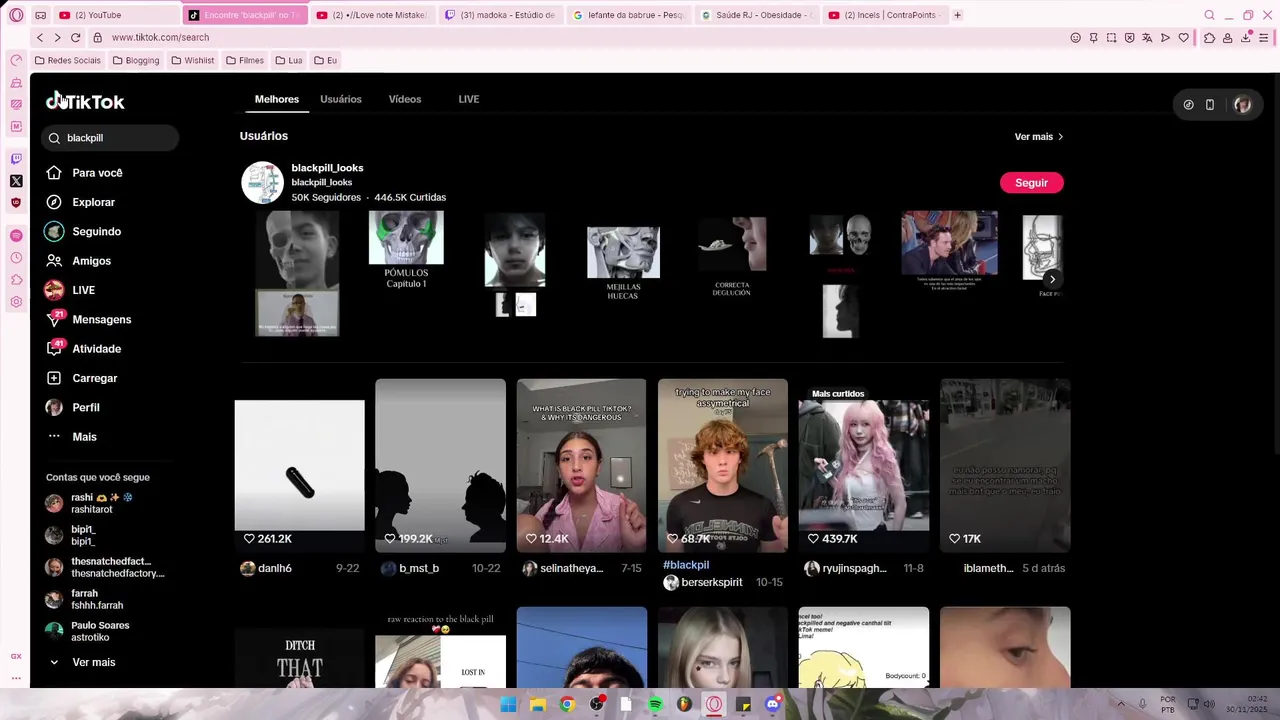The image size is (1280, 720).
Task: Switch to madoka Twitch tab
Action: coord(500,15)
